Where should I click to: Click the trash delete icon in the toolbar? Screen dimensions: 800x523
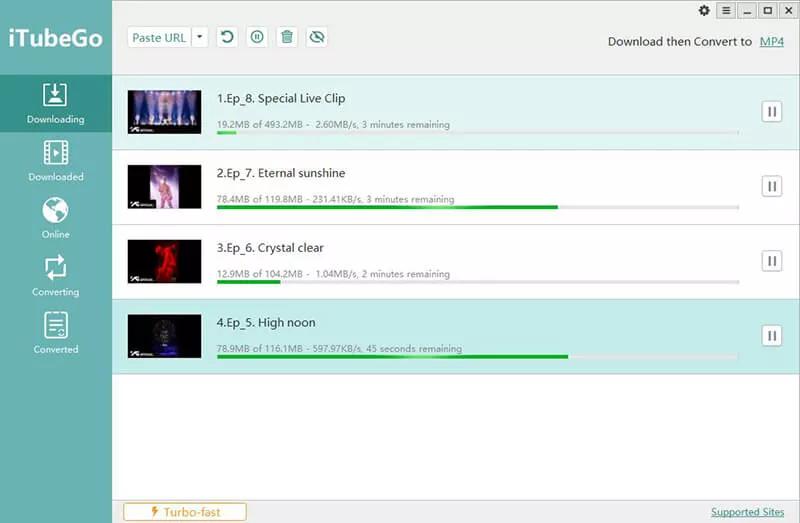coord(287,37)
